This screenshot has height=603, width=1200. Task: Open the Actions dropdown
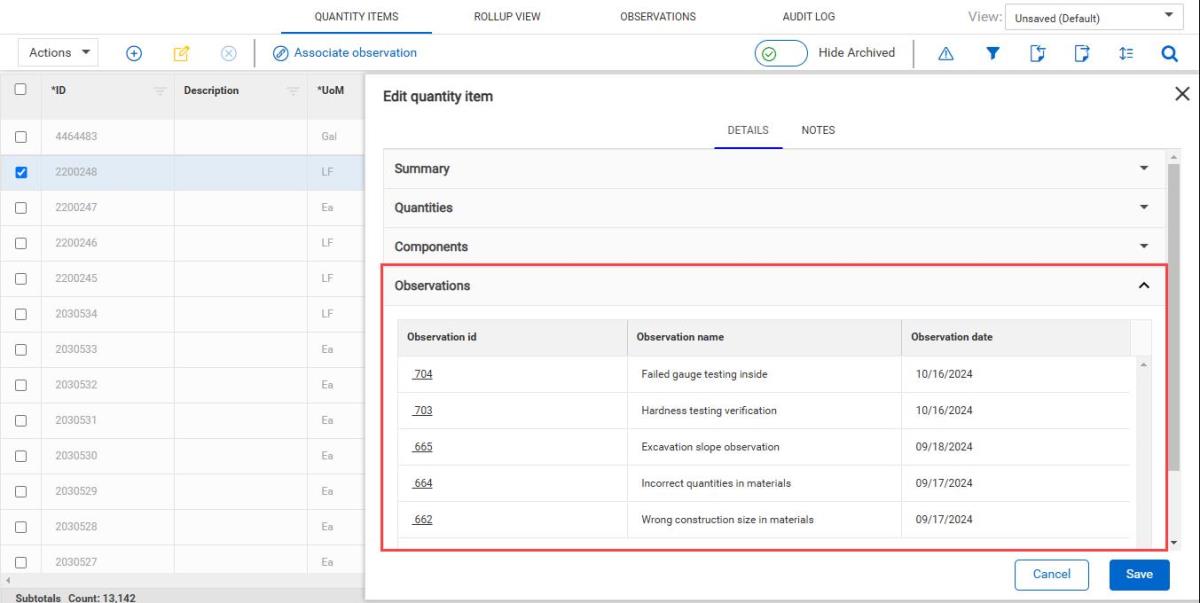coord(59,53)
